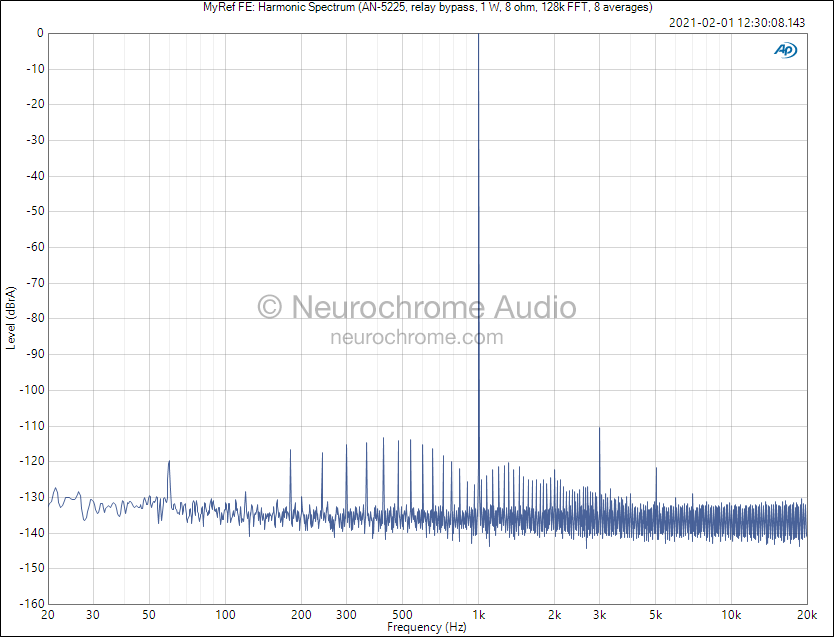Click the 30 label on frequency axis
Image resolution: width=834 pixels, height=637 pixels.
click(x=93, y=615)
